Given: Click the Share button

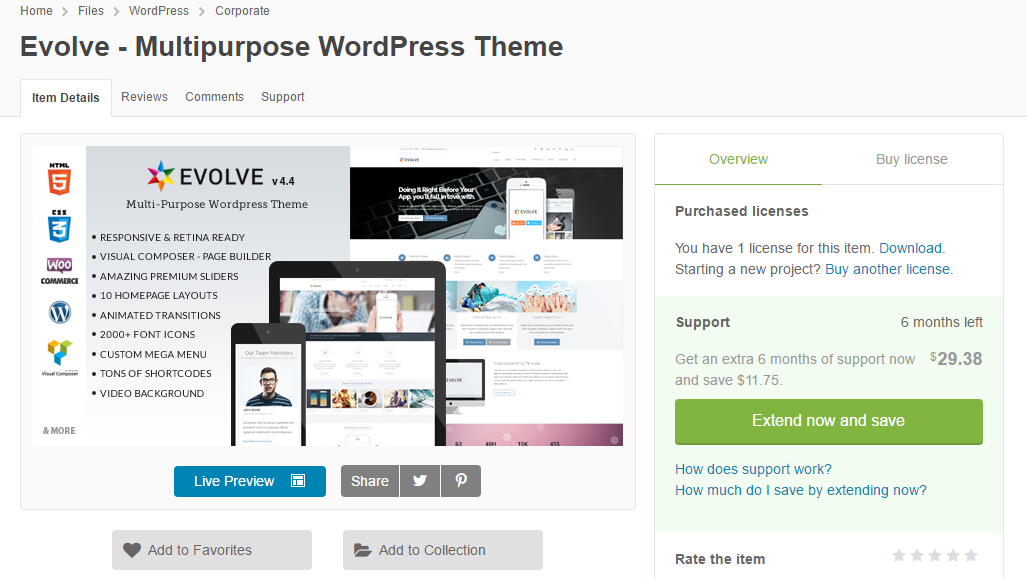Looking at the screenshot, I should pyautogui.click(x=369, y=481).
